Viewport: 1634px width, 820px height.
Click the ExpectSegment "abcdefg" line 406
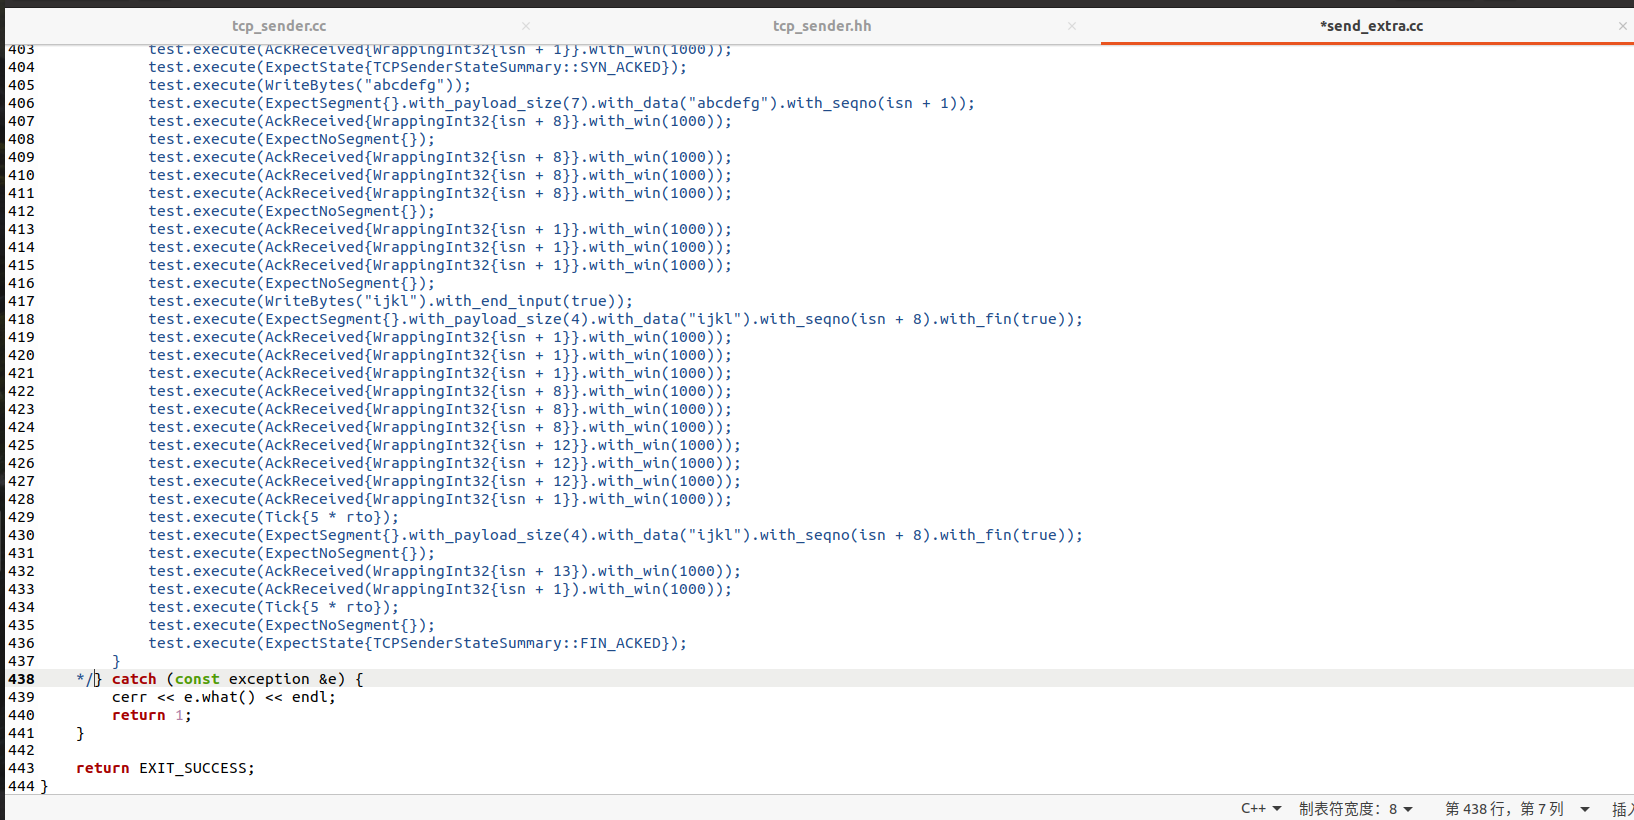click(x=561, y=103)
